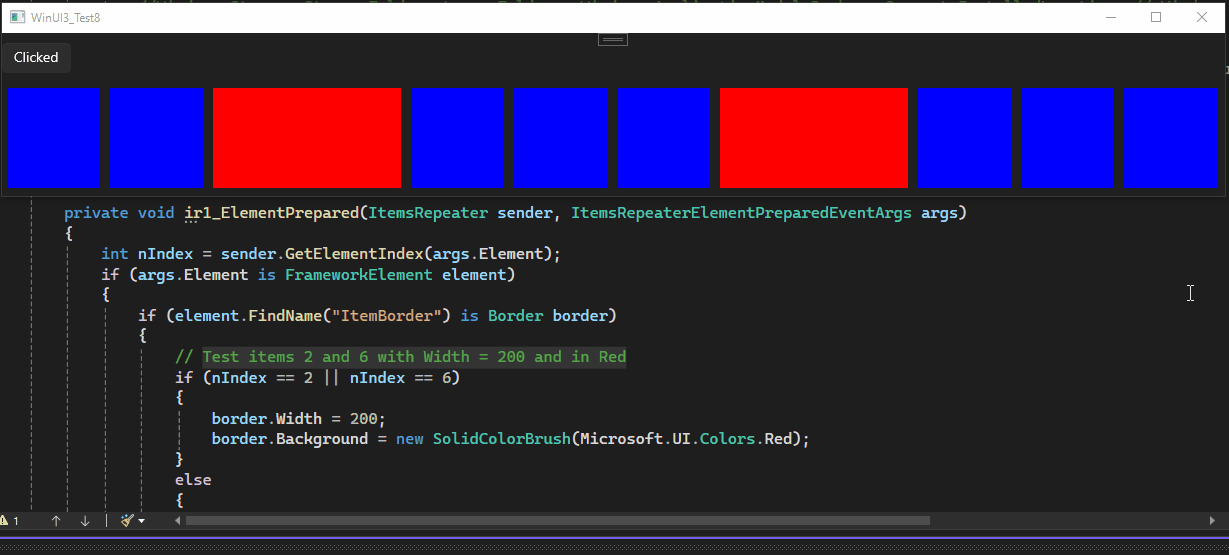Go to next issue with down arrow
Screen dimensions: 1229x555
[85, 521]
